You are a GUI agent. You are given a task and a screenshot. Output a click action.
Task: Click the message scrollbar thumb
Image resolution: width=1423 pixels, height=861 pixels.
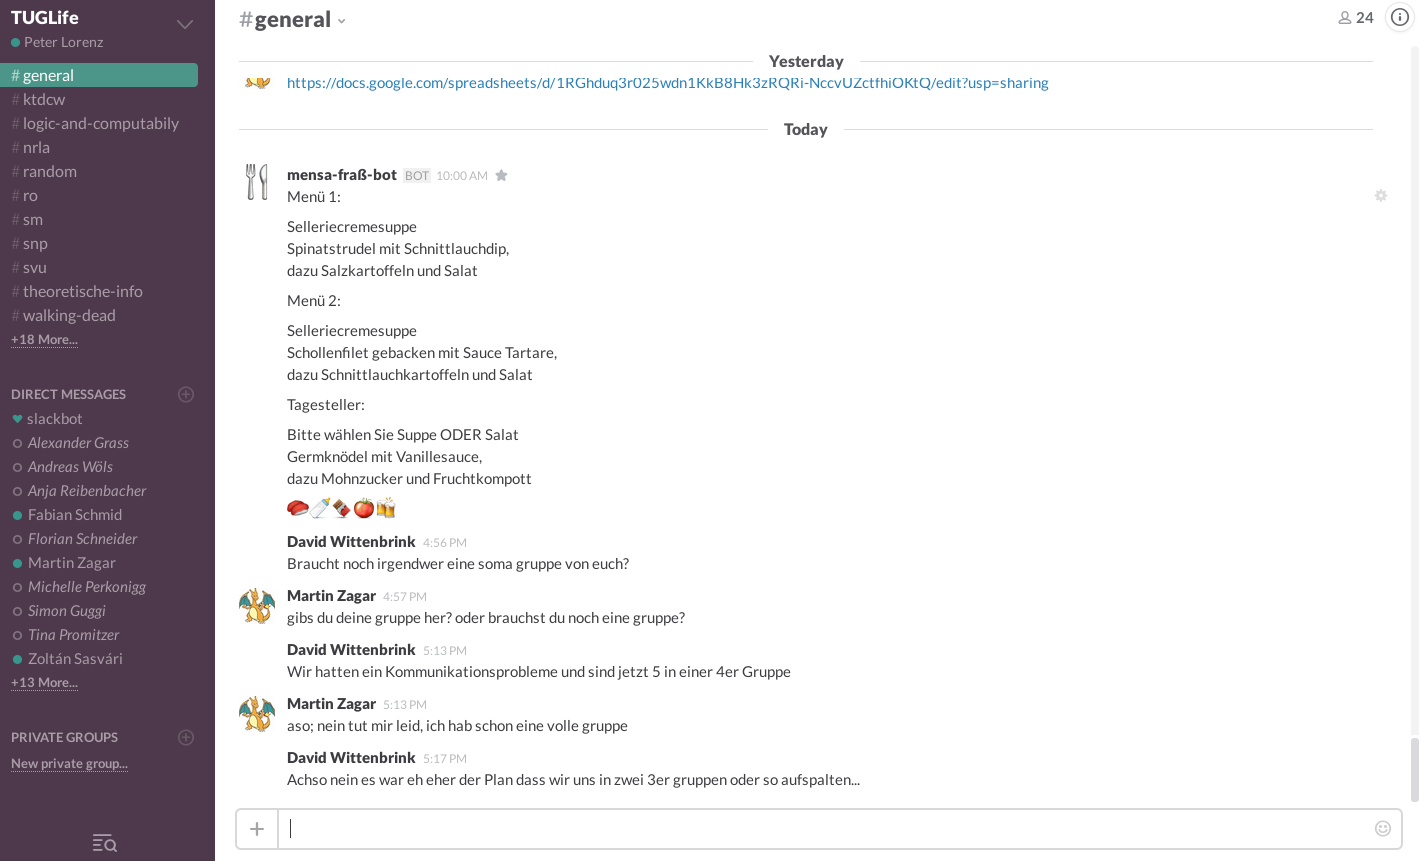(x=1414, y=770)
